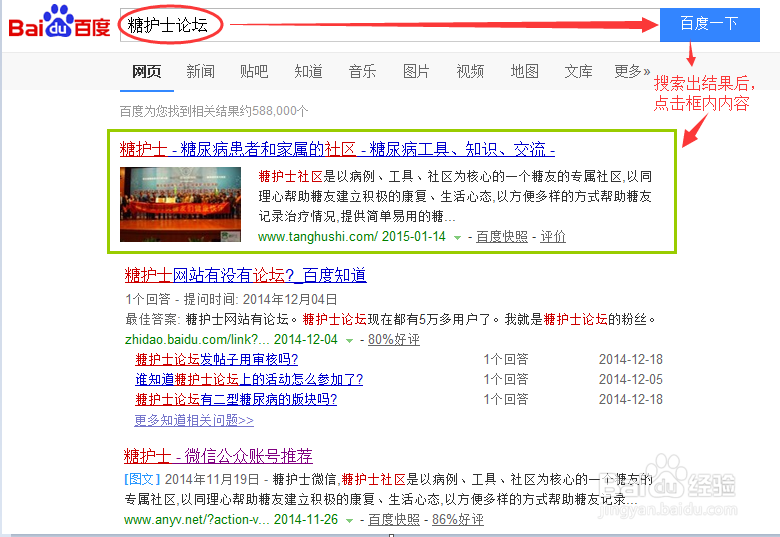780x537 pixels.
Task: Click the 86%好评 rating link
Action: (x=458, y=520)
